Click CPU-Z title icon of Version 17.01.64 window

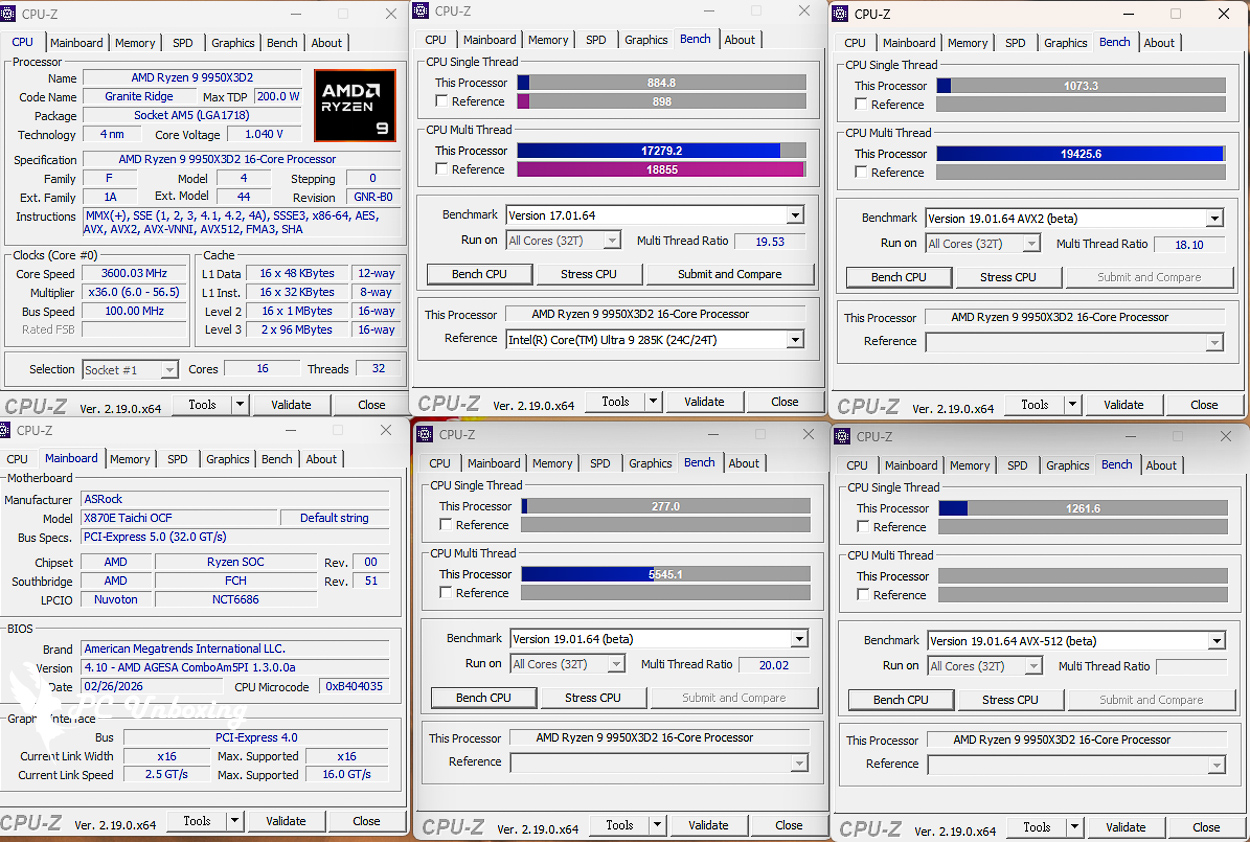[x=421, y=11]
